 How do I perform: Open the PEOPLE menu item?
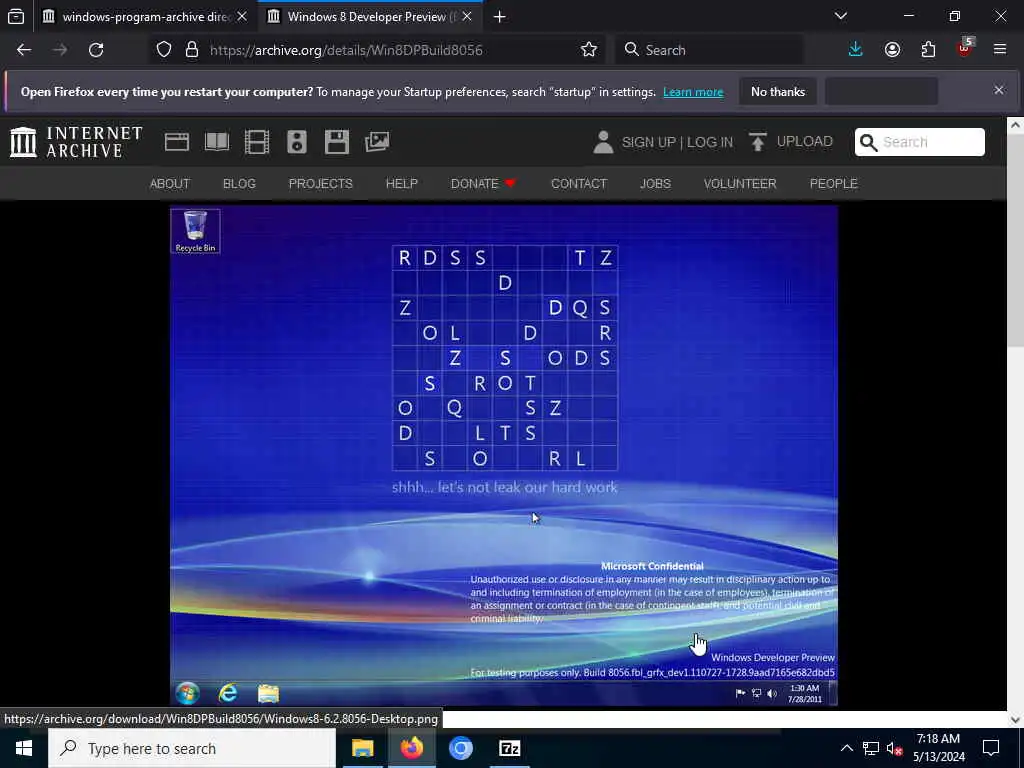point(833,184)
